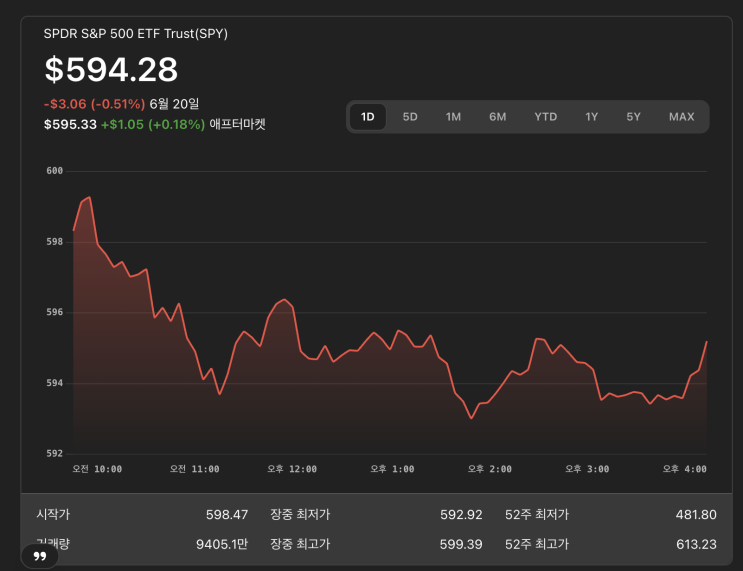Click the 9405.1만 volume value

222,544
